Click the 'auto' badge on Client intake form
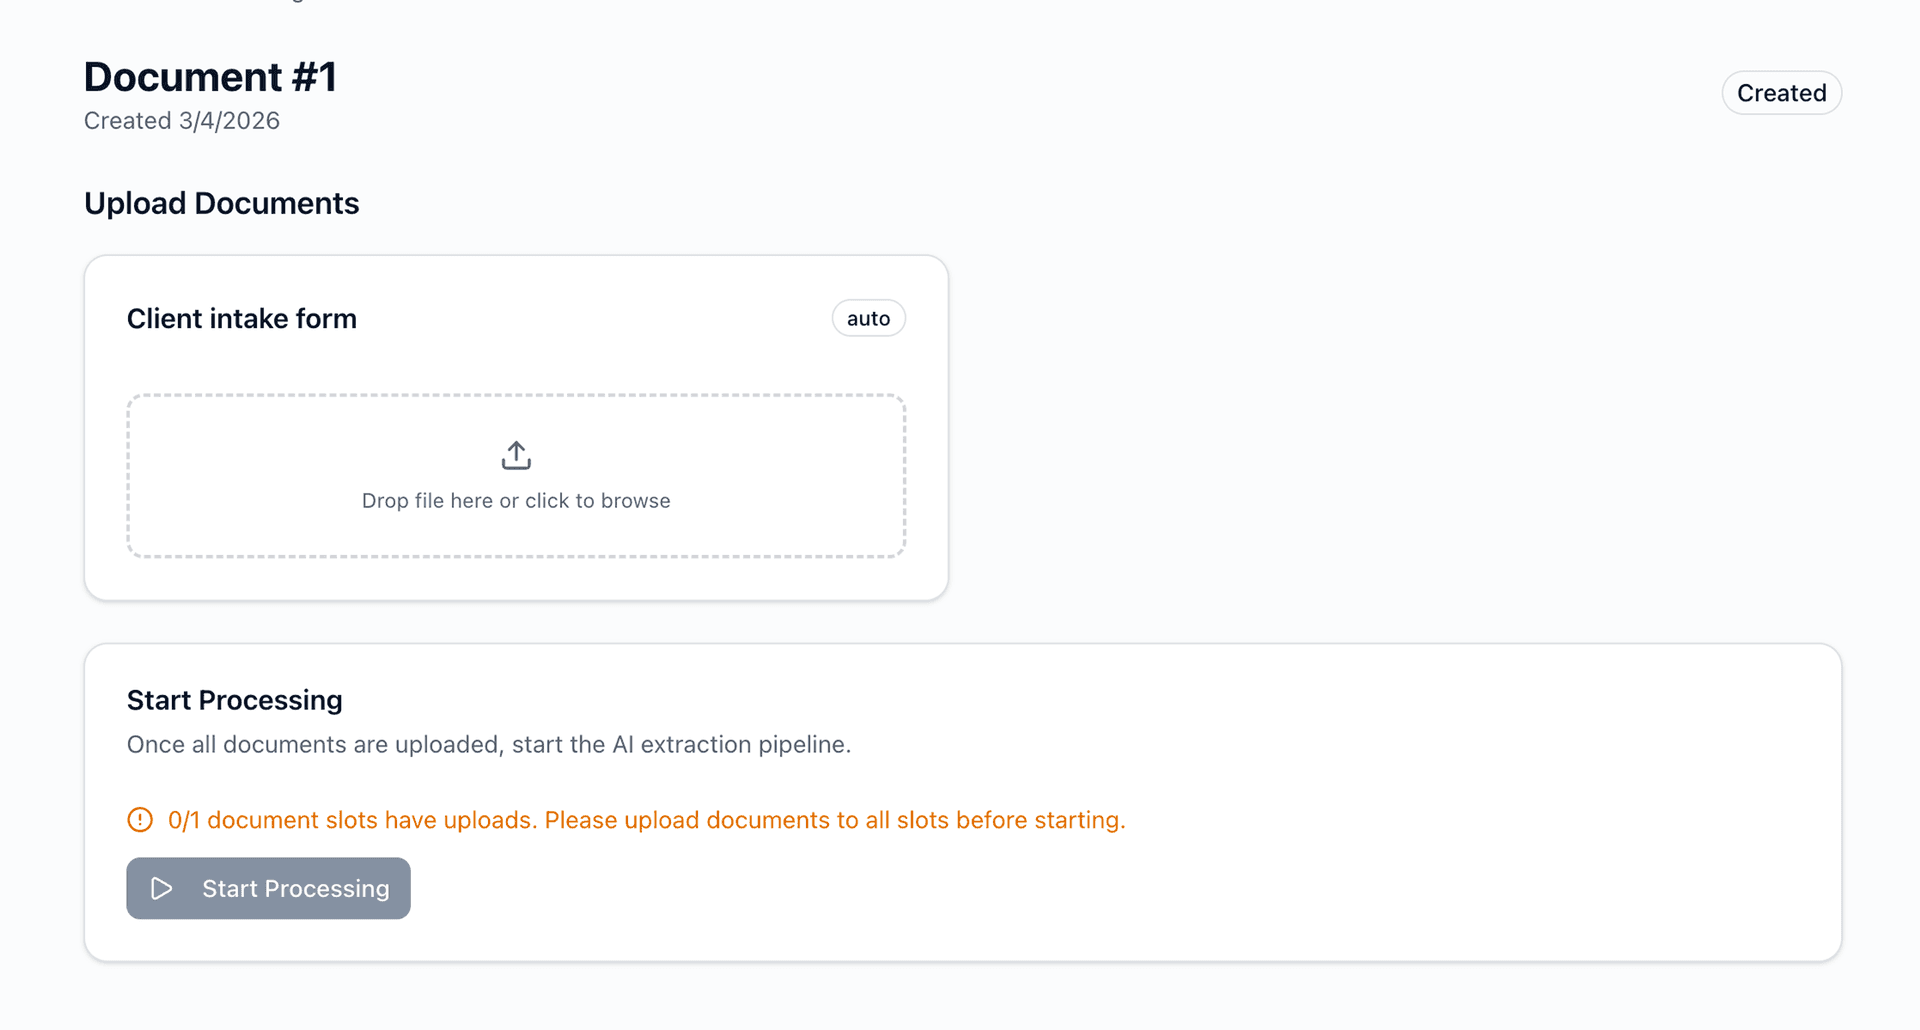1920x1030 pixels. point(868,318)
